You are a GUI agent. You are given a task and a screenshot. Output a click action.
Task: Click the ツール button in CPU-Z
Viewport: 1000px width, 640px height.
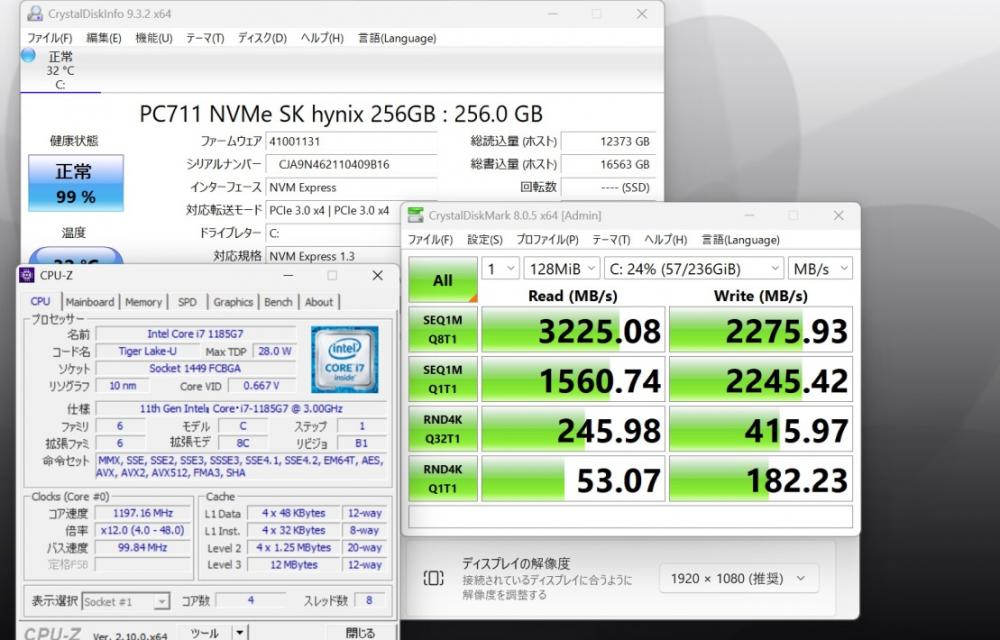204,632
